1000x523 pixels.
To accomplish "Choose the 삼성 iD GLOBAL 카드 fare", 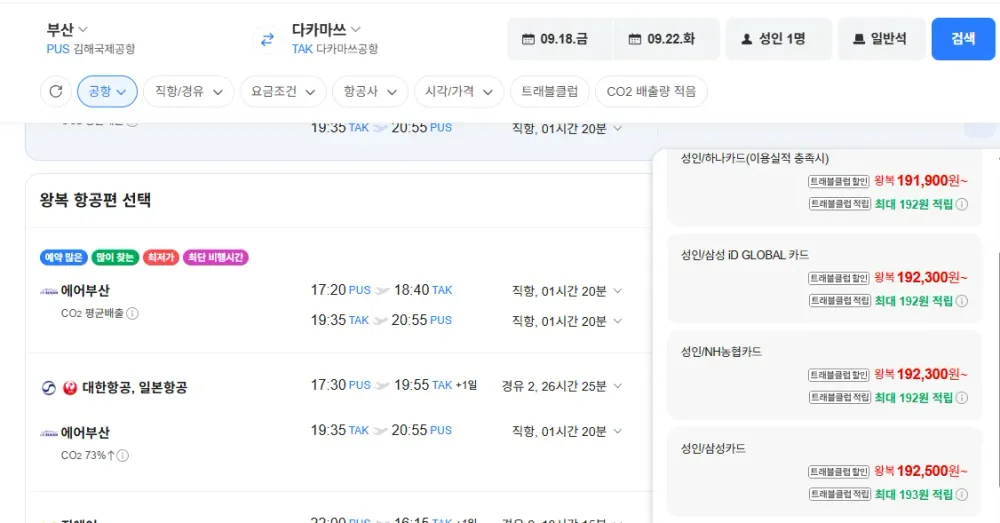I will click(x=824, y=279).
